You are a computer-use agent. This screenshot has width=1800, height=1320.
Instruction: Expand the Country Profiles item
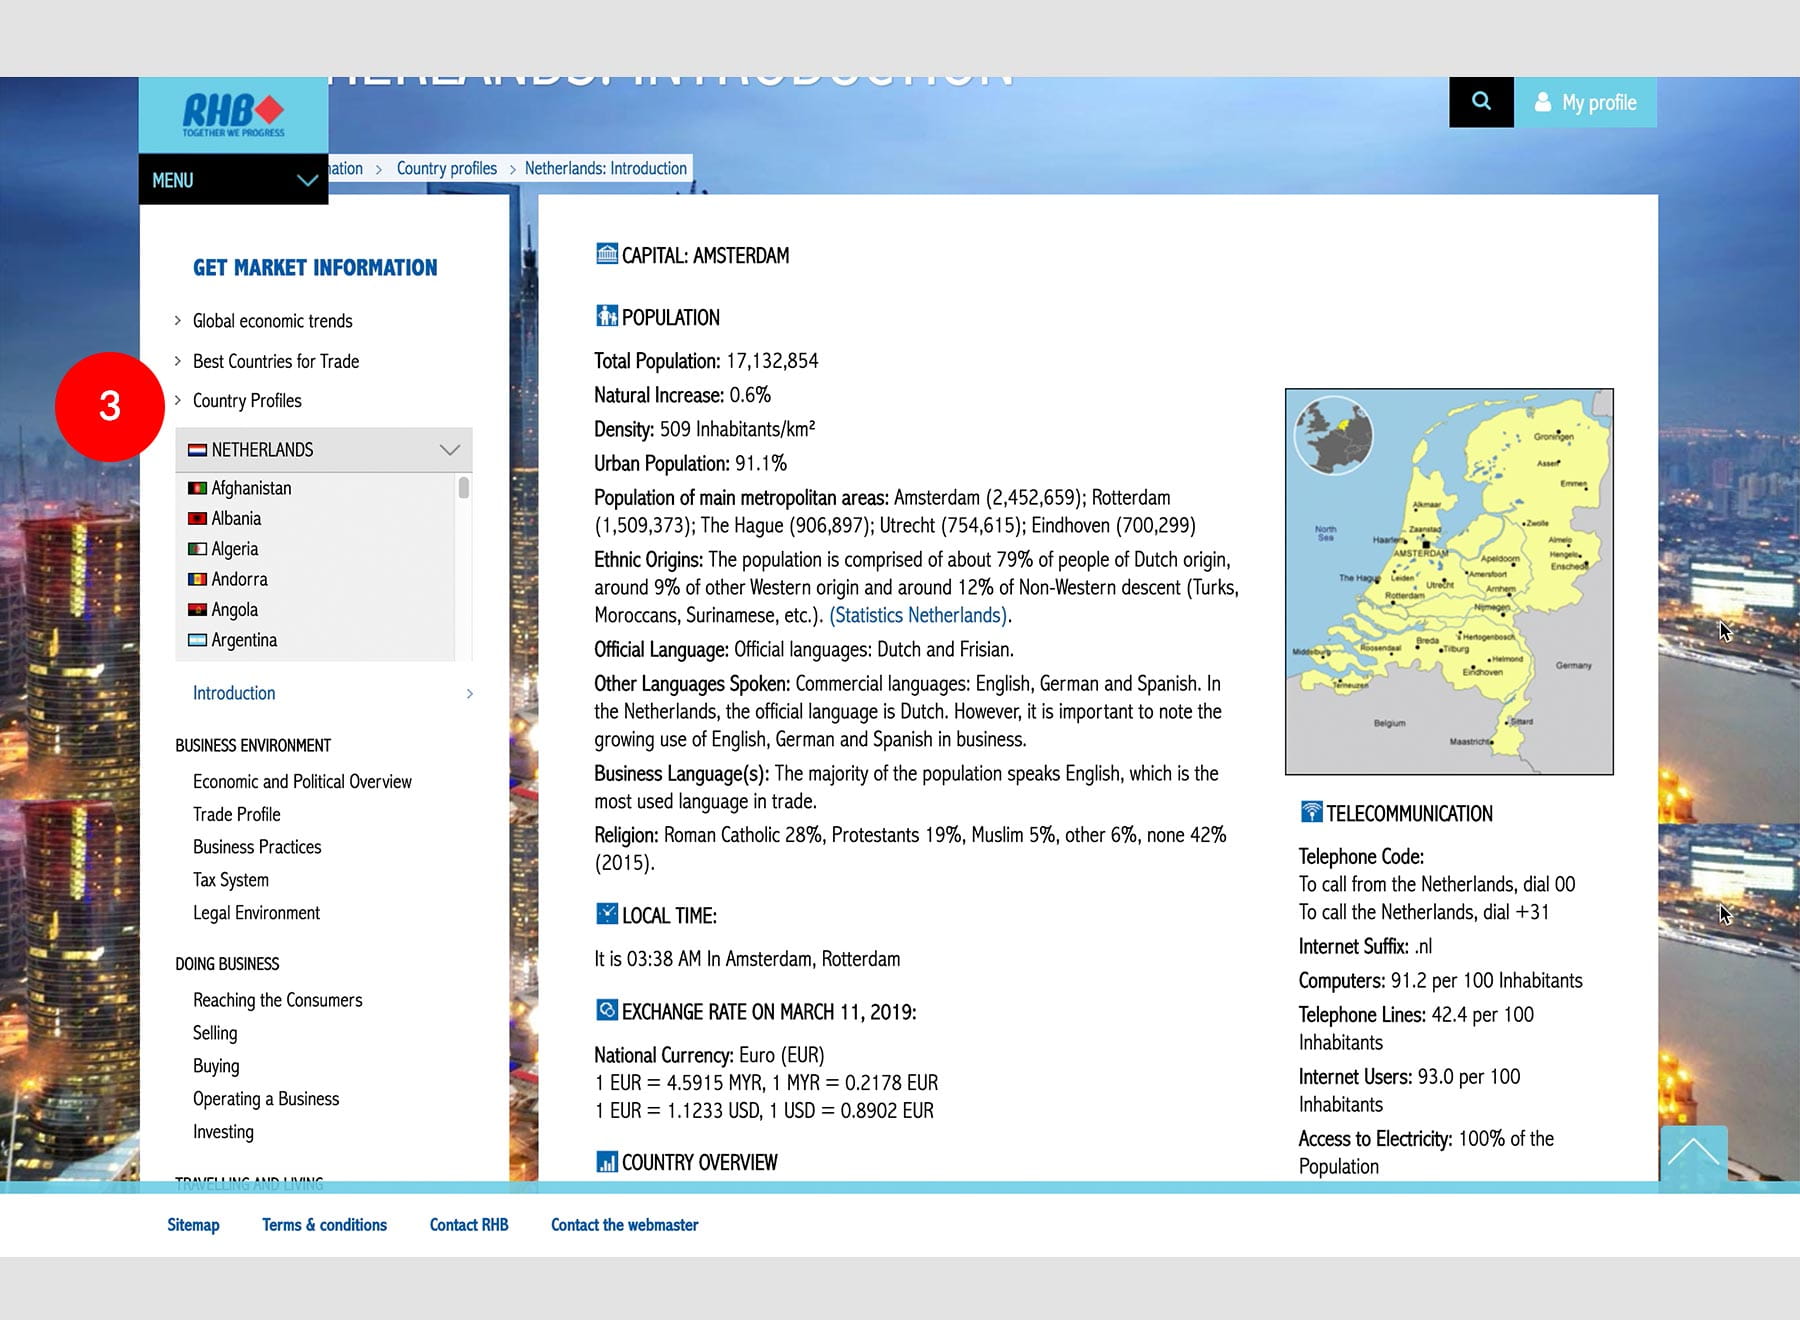247,401
